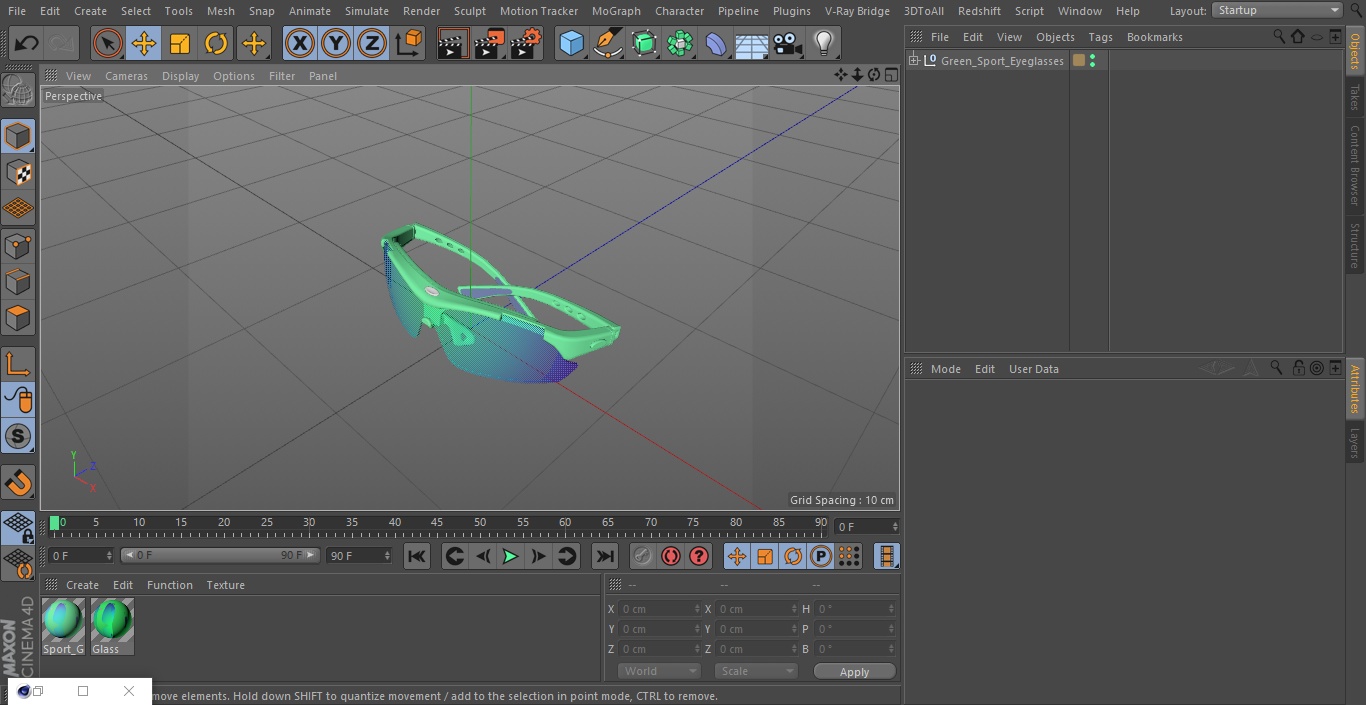Toggle X axis lock
The image size is (1366, 705).
[x=300, y=44]
